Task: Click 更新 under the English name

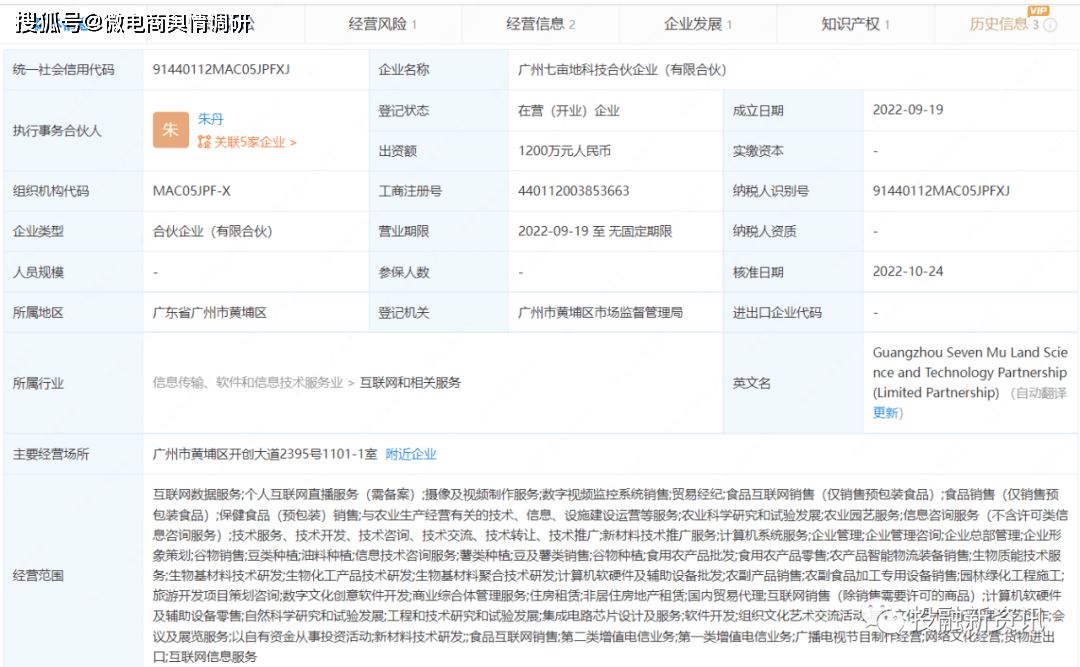Action: 886,412
